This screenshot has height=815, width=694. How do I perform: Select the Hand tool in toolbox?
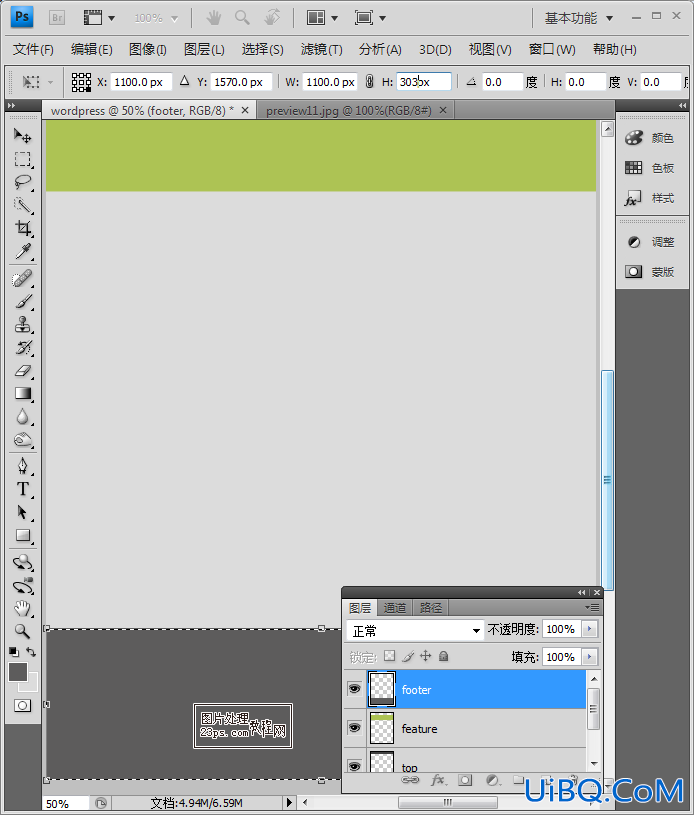click(x=22, y=608)
